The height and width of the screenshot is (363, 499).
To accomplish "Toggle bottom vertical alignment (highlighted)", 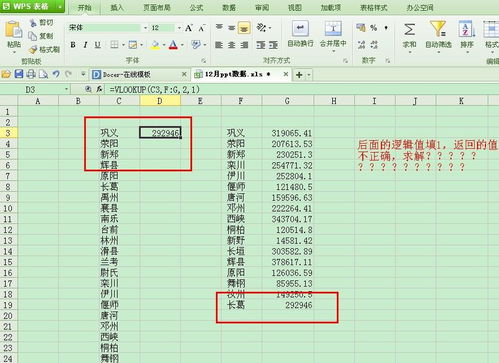I will [244, 28].
